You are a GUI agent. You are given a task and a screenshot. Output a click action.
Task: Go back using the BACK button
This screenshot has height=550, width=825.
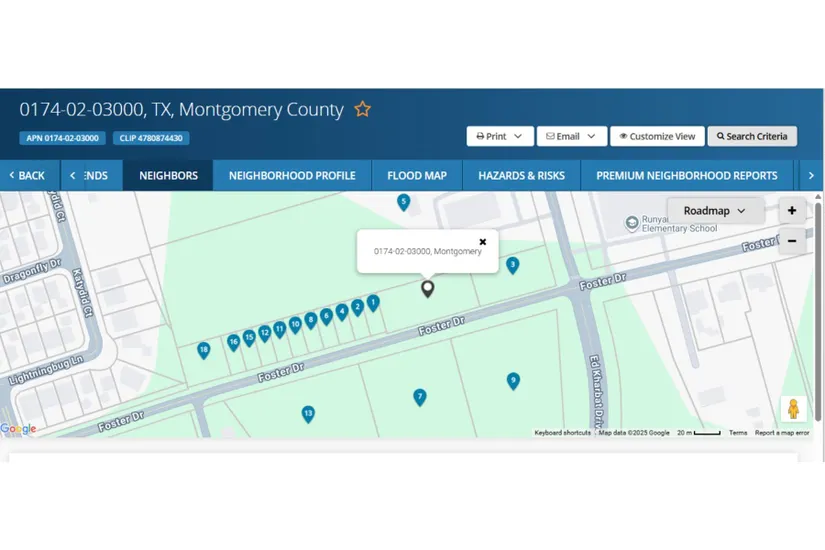coord(27,175)
